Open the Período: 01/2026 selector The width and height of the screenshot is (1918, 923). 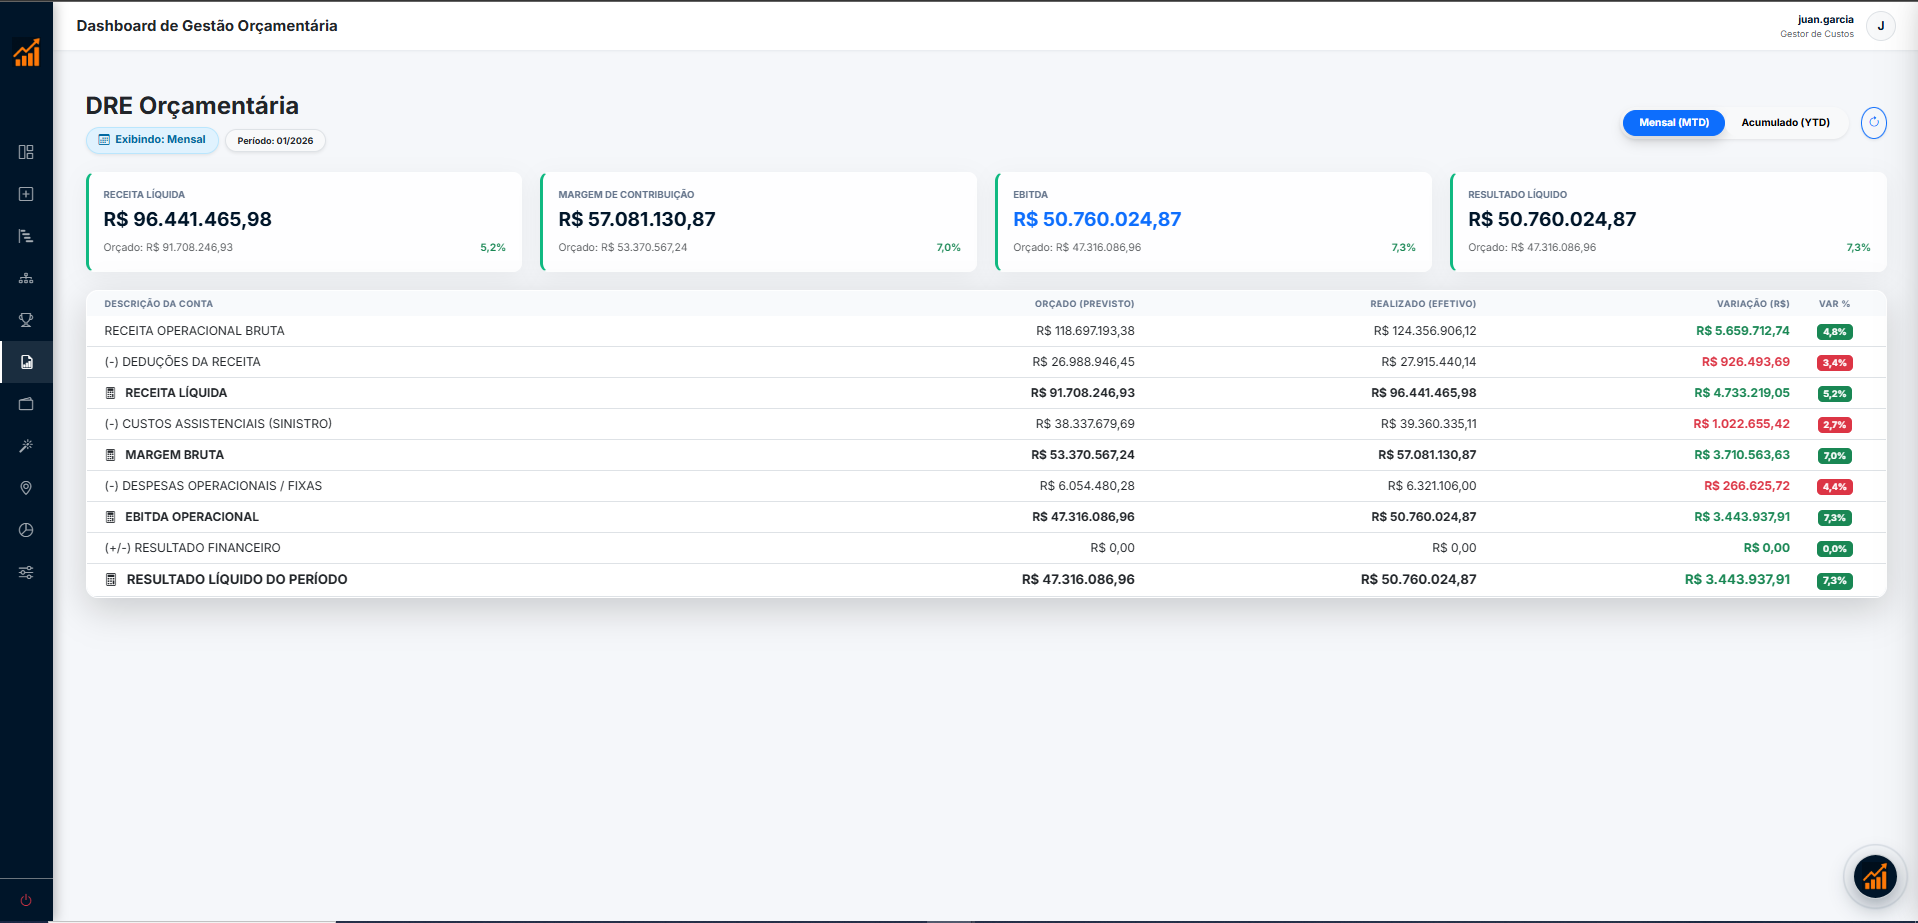(x=275, y=141)
